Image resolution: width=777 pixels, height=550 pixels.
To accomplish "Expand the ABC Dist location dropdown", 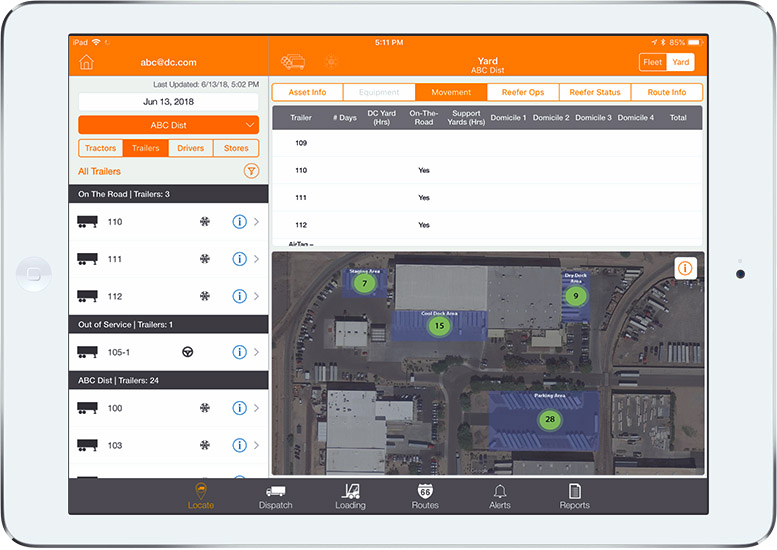I will coord(168,125).
